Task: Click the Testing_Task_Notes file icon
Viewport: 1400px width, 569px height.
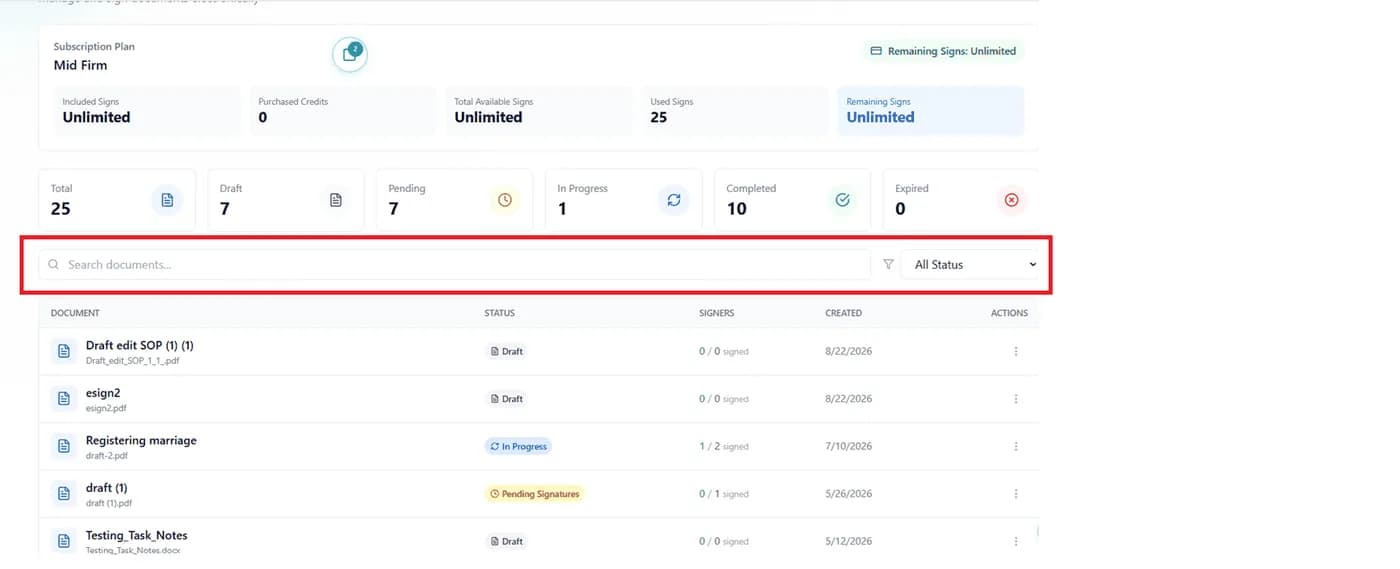Action: pyautogui.click(x=64, y=541)
